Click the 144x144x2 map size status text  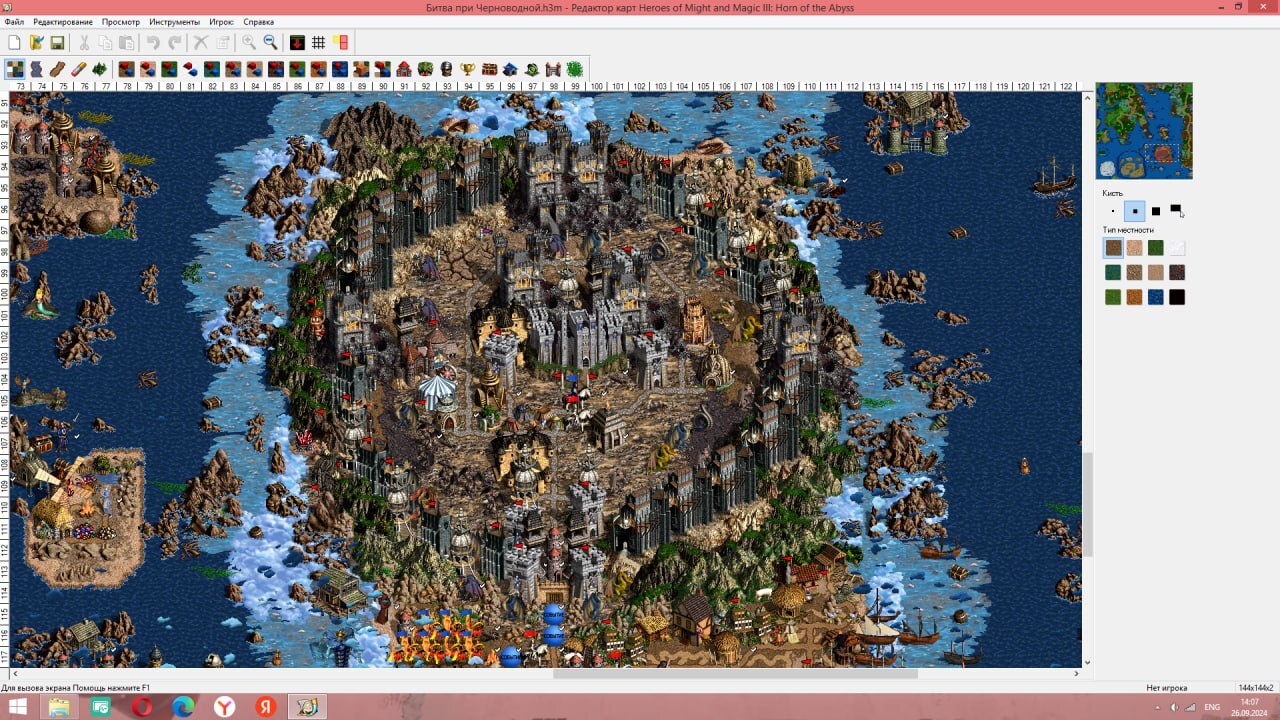click(1257, 688)
